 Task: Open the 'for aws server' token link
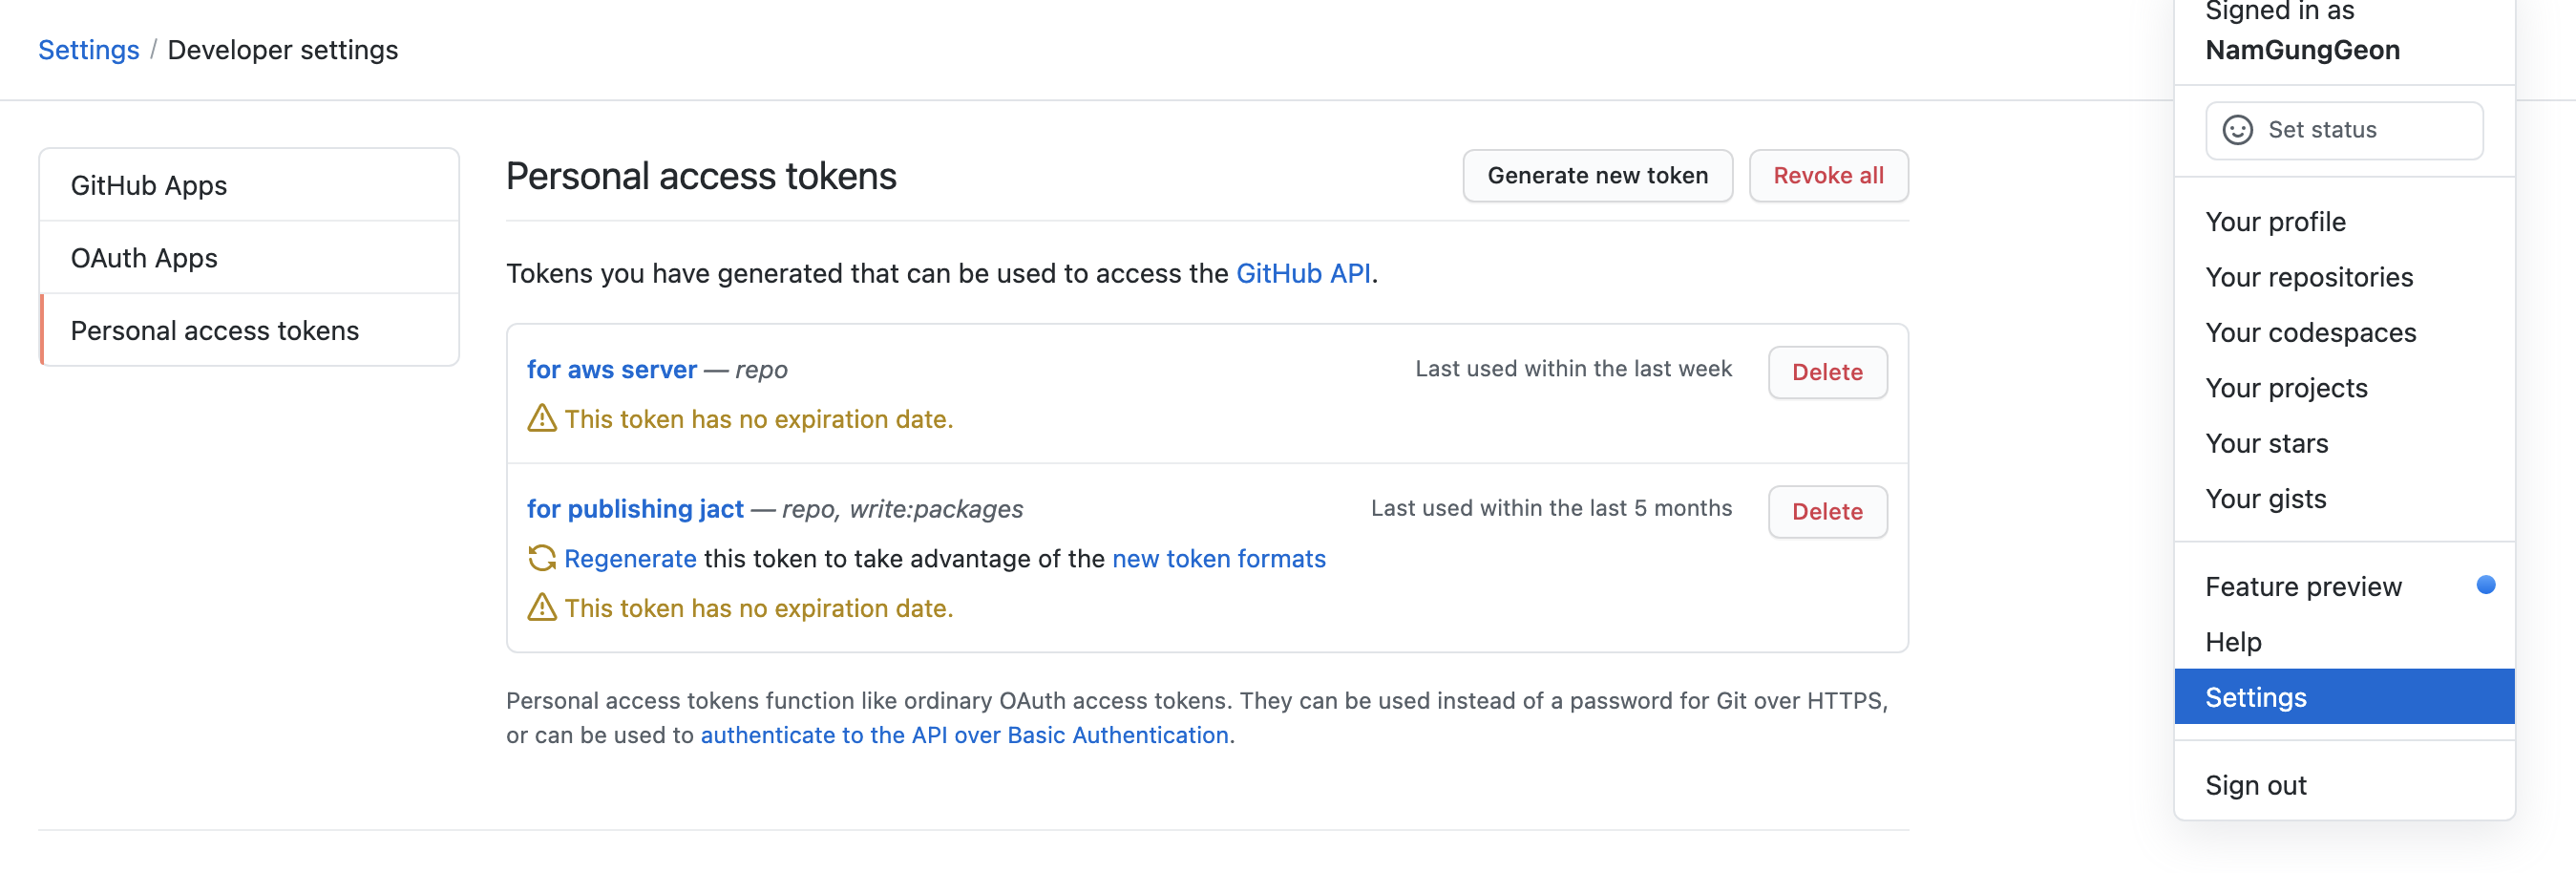611,369
